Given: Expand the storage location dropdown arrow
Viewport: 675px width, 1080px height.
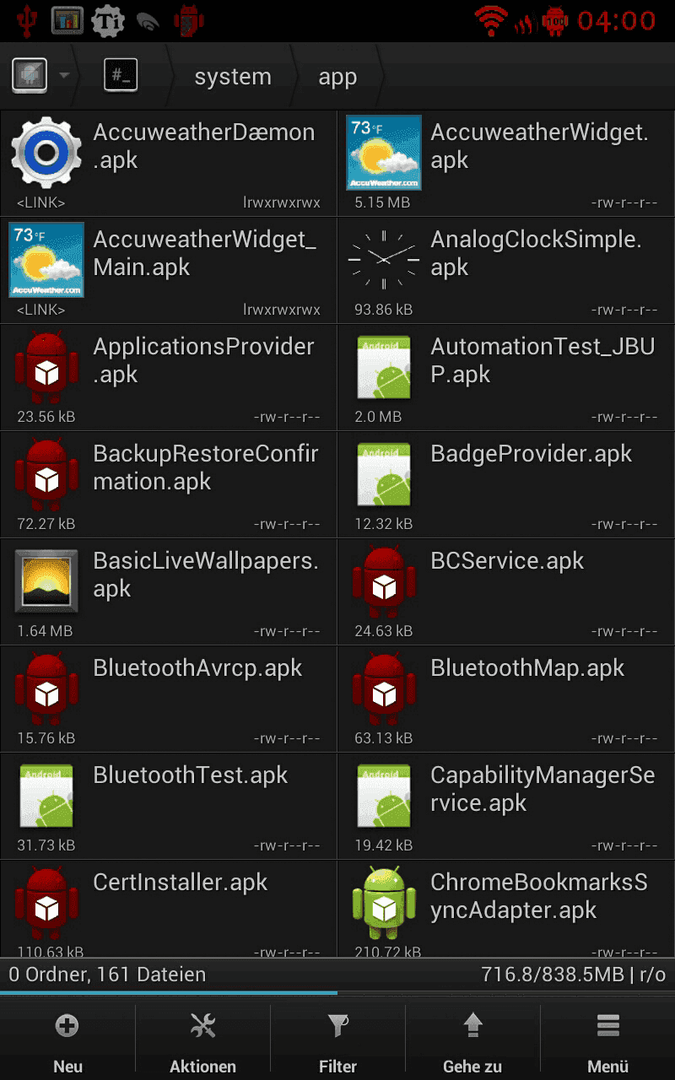Looking at the screenshot, I should click(63, 75).
